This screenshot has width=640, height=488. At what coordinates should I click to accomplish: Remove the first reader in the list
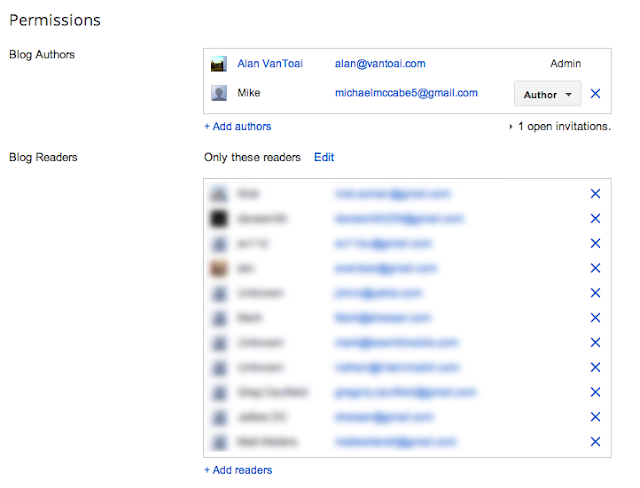(x=595, y=193)
